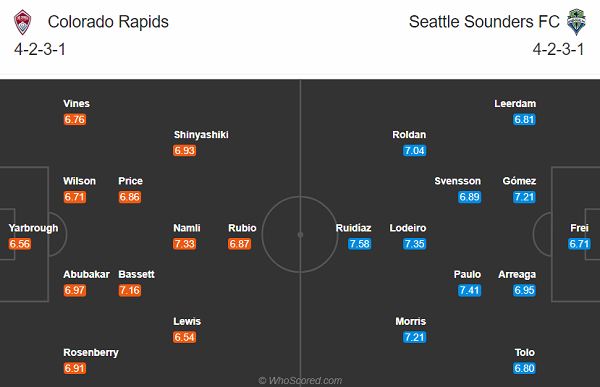600x387 pixels.
Task: Open the Colorado Rapids team name
Action: point(108,22)
